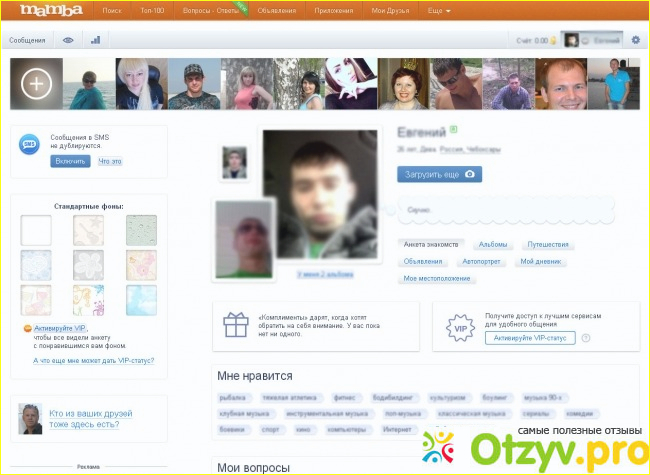This screenshot has height=475, width=650.
Task: Select the 'Мой дневник' tab
Action: (543, 261)
